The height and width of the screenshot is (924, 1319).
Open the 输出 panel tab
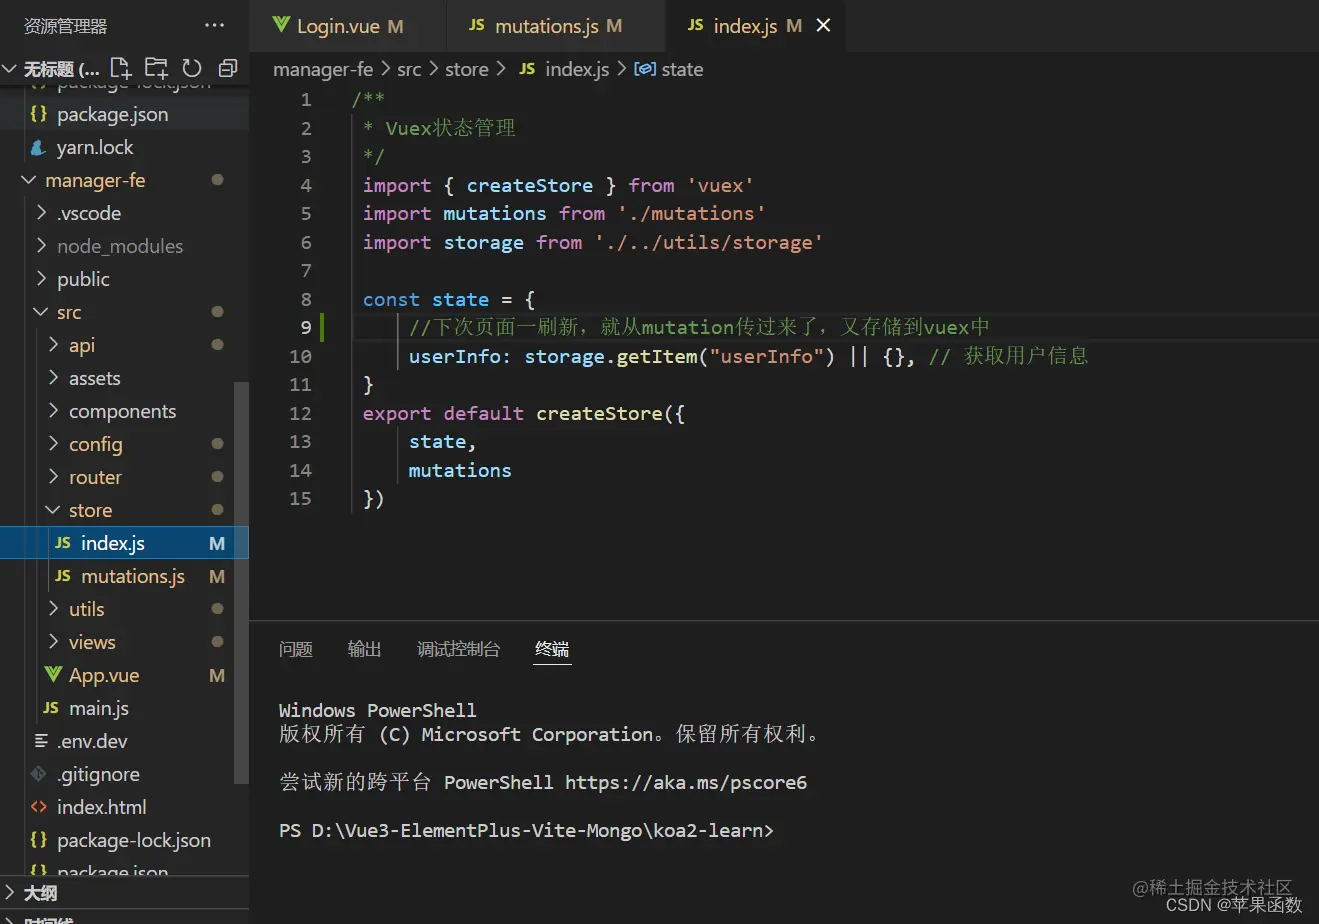[365, 649]
